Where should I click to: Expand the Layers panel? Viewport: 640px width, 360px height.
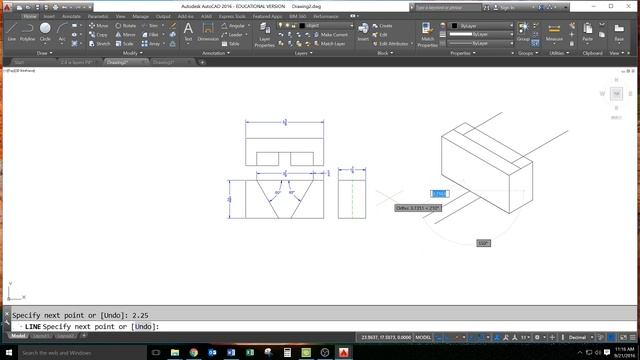[303, 53]
